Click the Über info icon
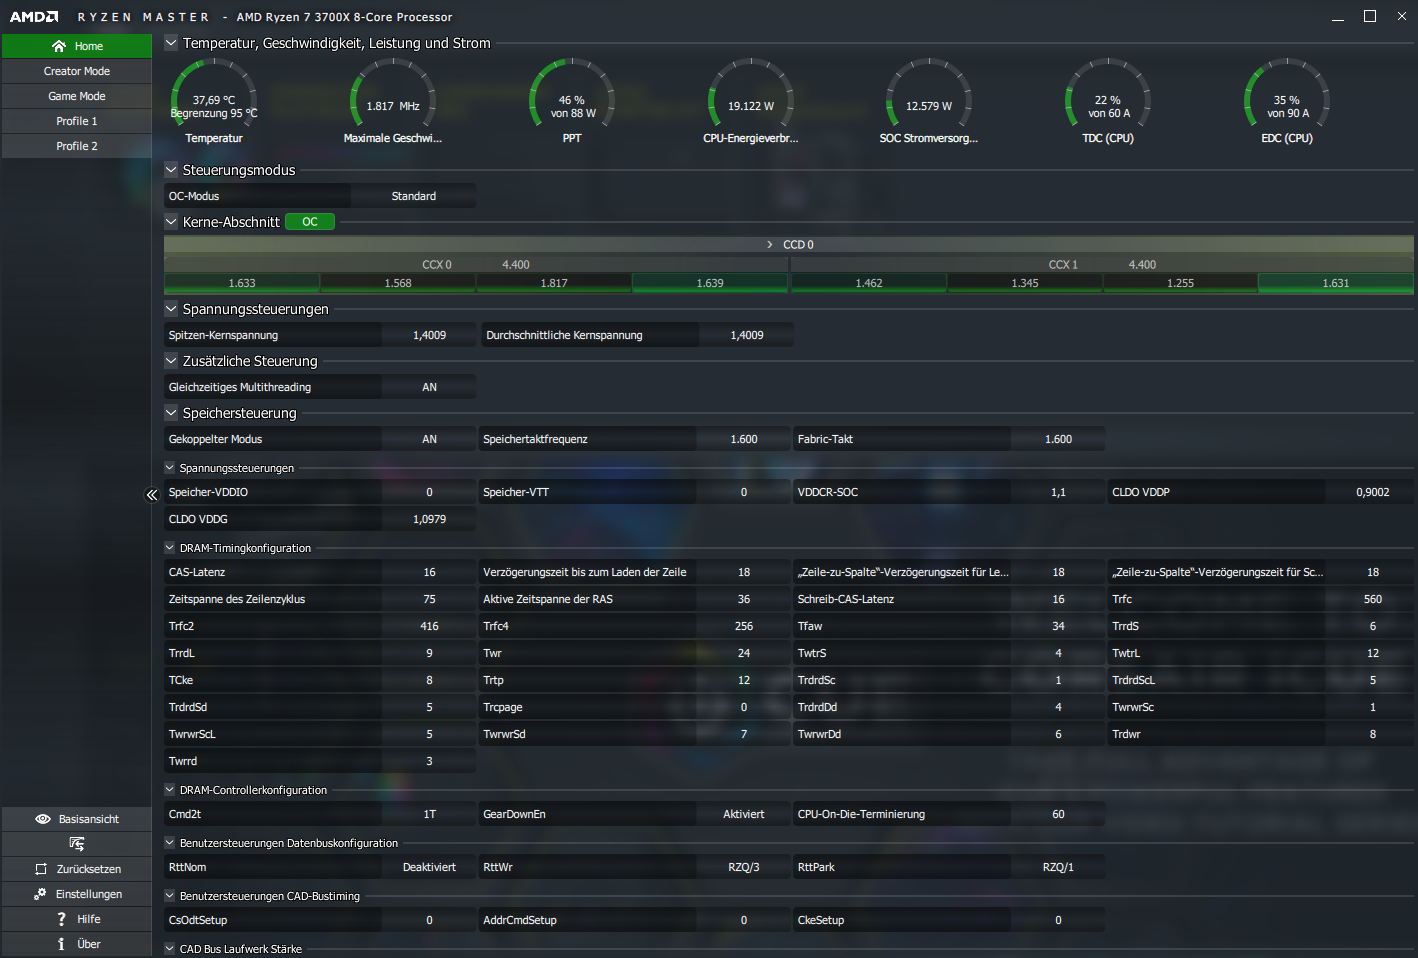Screen dimensions: 1418x958 click(x=61, y=944)
